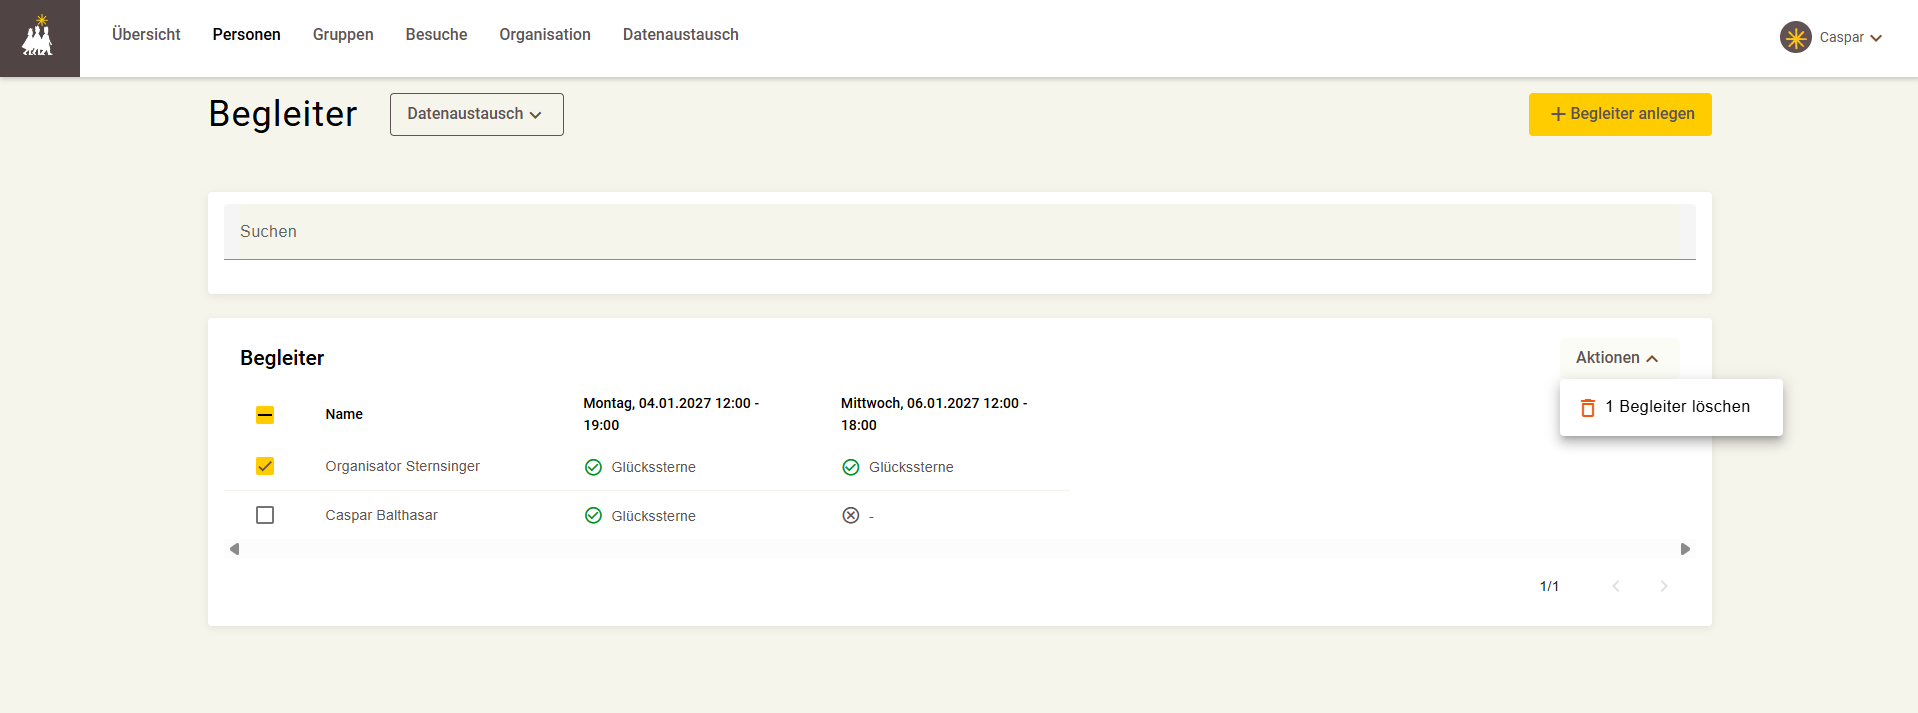
Task: Click green check icon in Caspar Balthasar row
Action: (593, 515)
